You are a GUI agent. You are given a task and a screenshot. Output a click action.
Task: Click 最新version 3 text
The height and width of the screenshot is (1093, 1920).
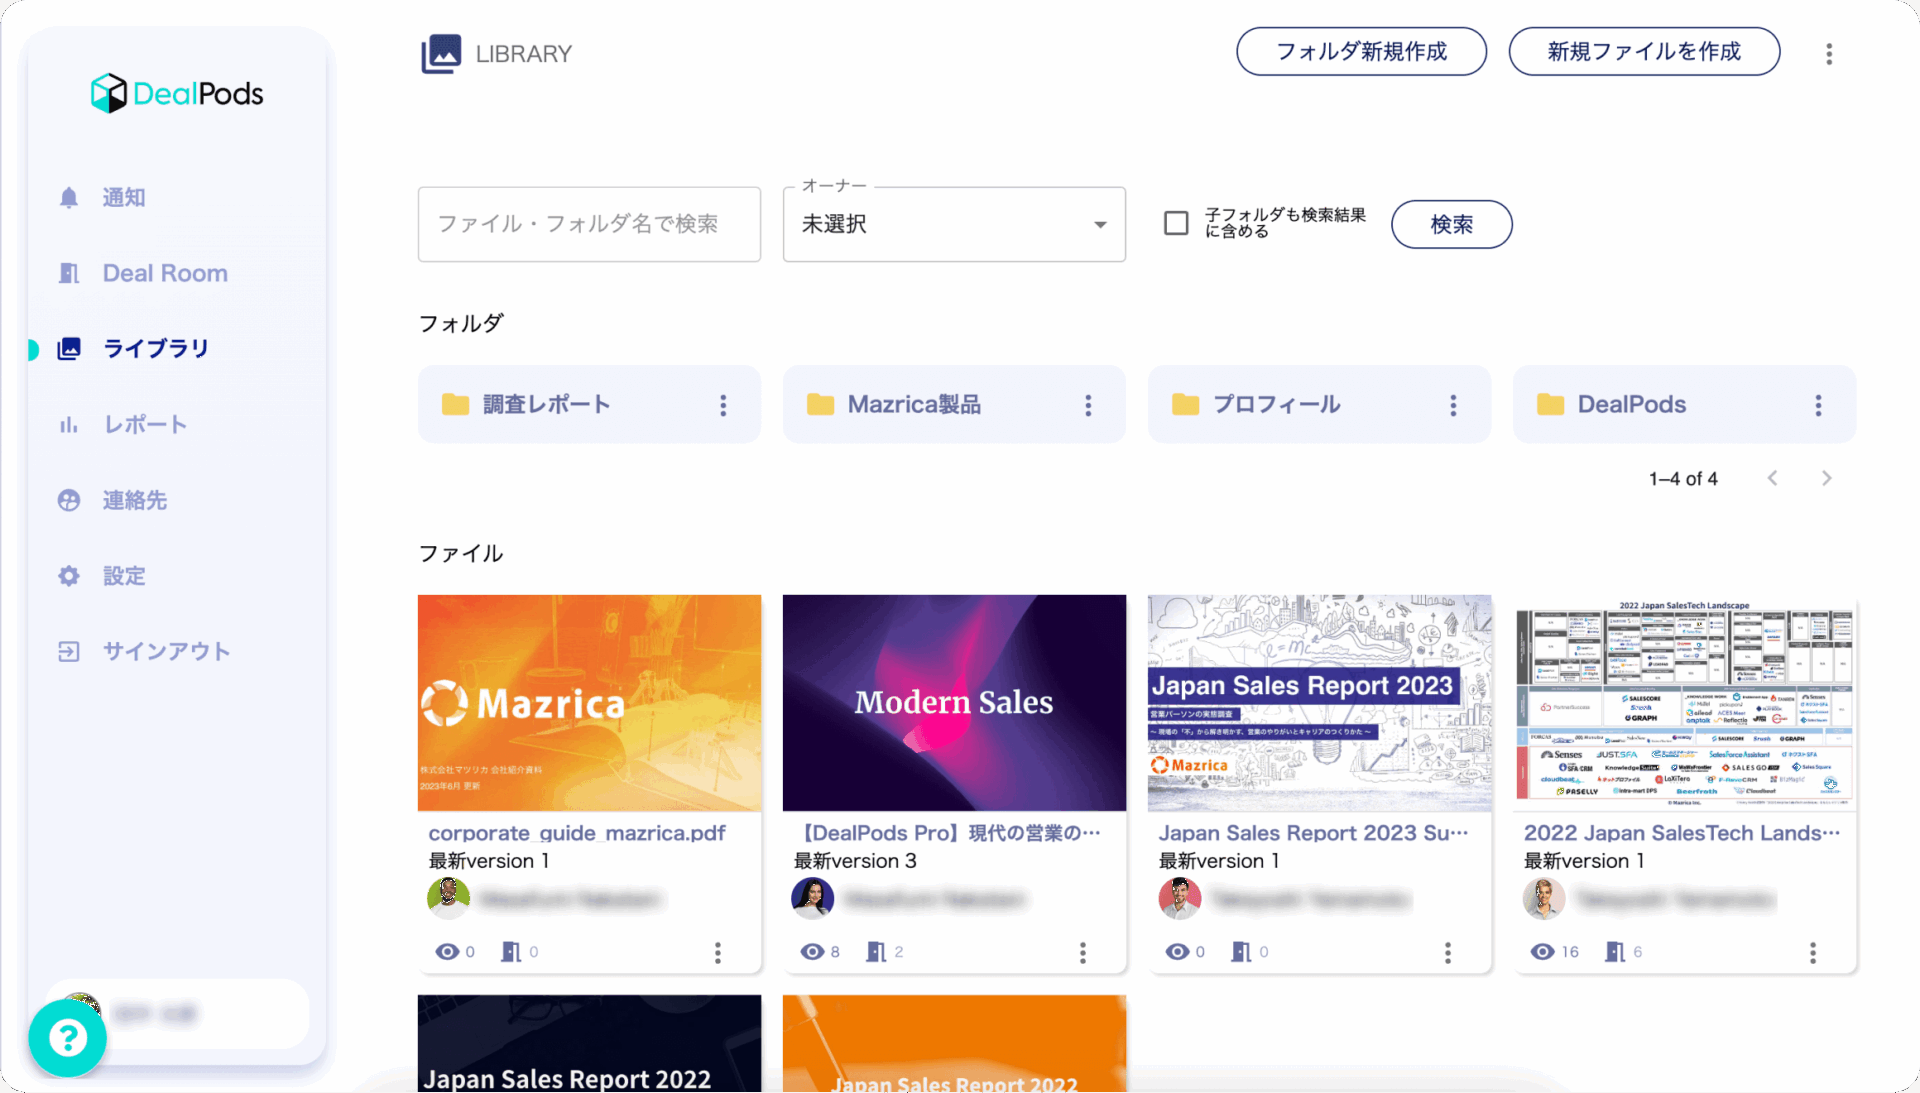[x=855, y=861]
